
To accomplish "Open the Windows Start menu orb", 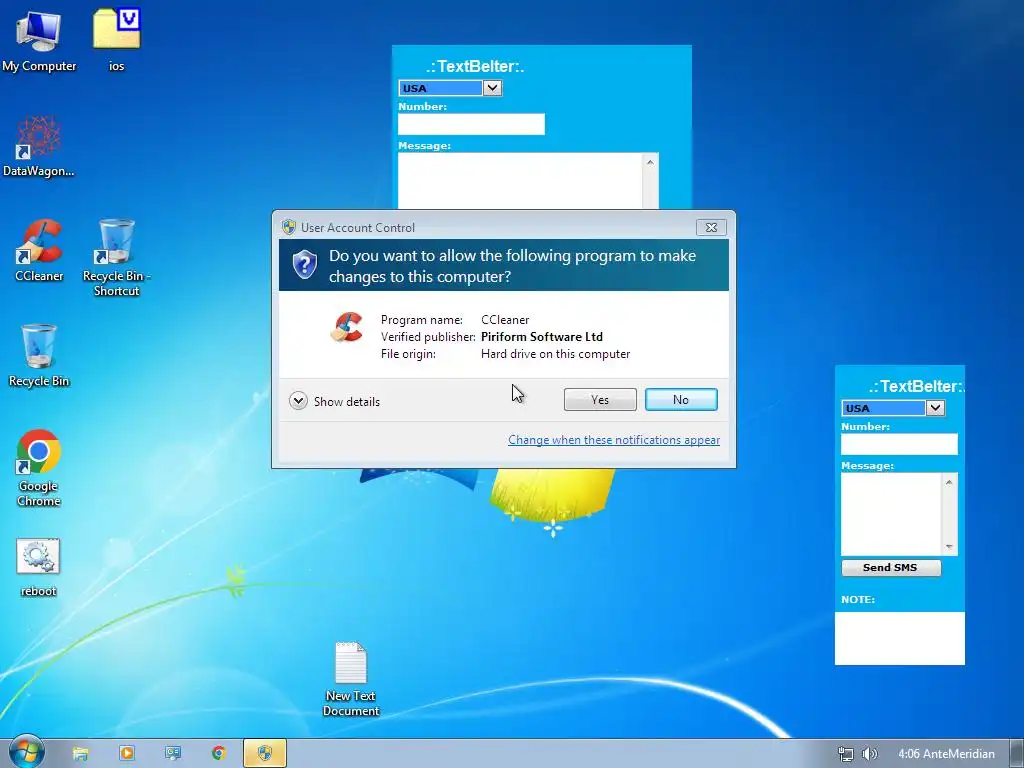I will tap(26, 752).
